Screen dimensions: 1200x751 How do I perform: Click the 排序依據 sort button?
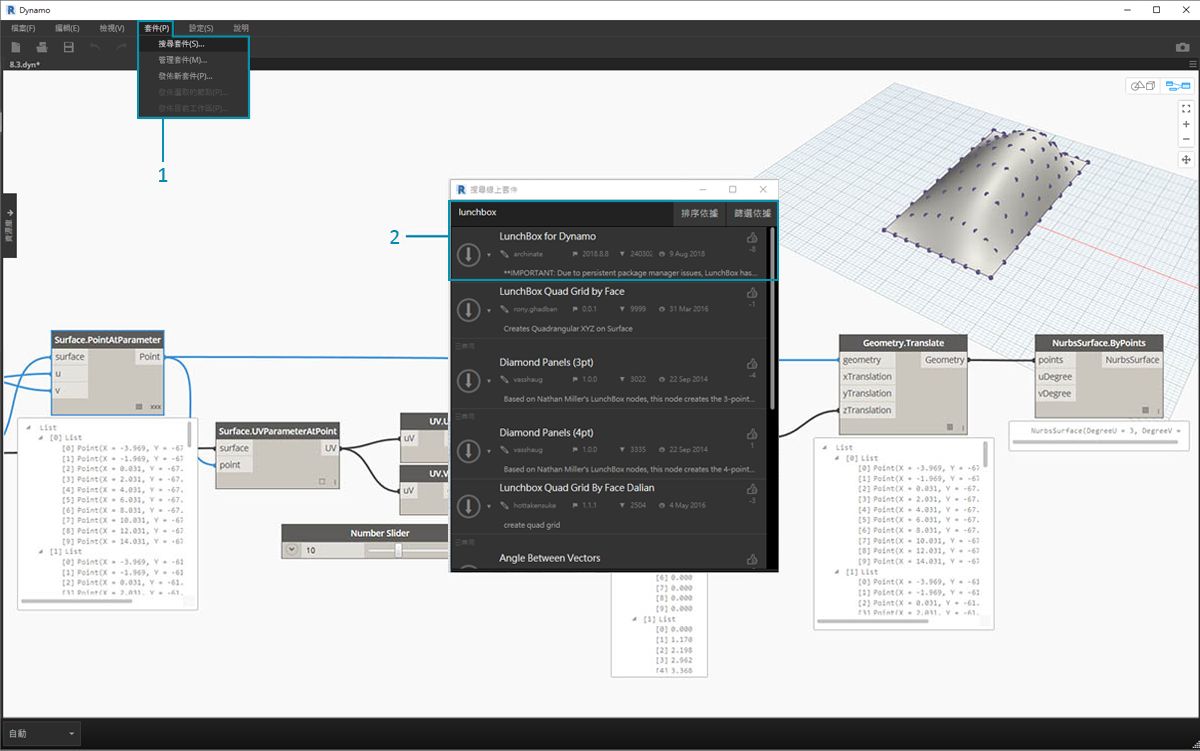tap(700, 213)
